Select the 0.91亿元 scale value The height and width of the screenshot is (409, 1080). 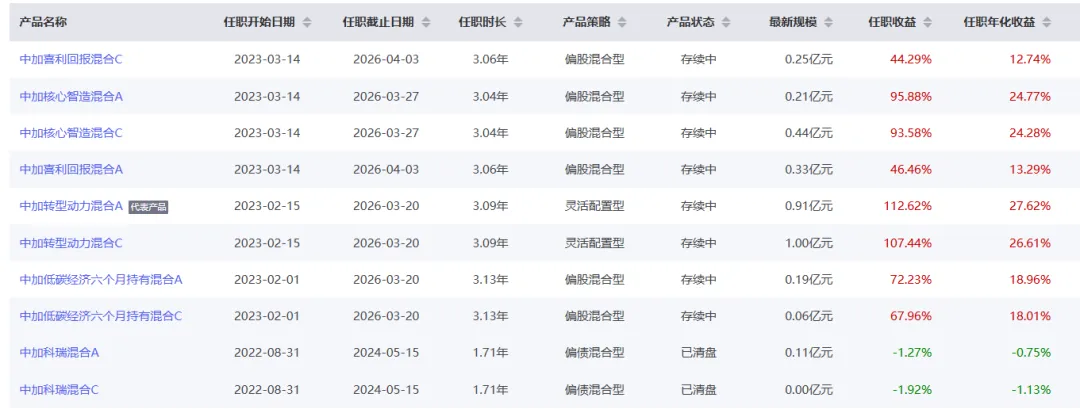tap(809, 206)
